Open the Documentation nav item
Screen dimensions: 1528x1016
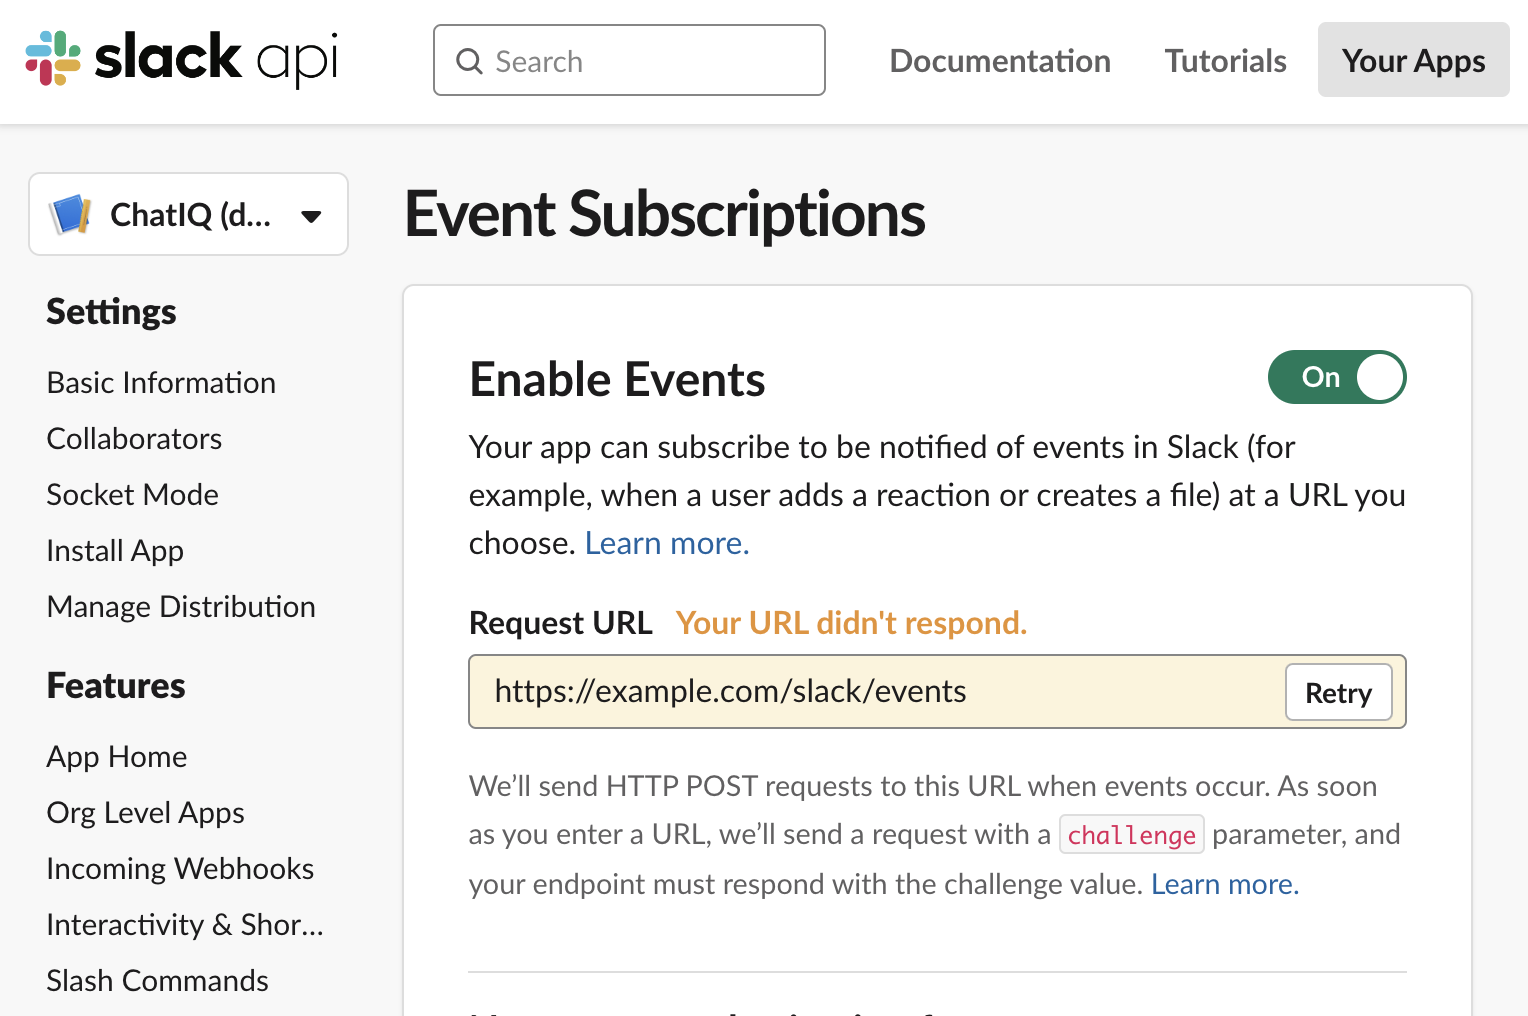click(1000, 61)
